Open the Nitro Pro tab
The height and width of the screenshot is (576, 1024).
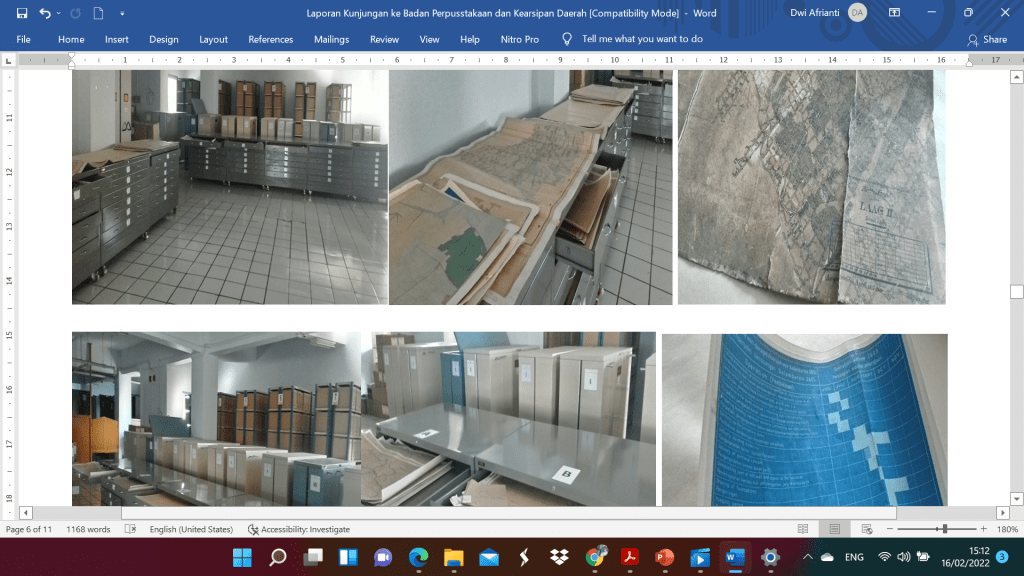pos(519,39)
